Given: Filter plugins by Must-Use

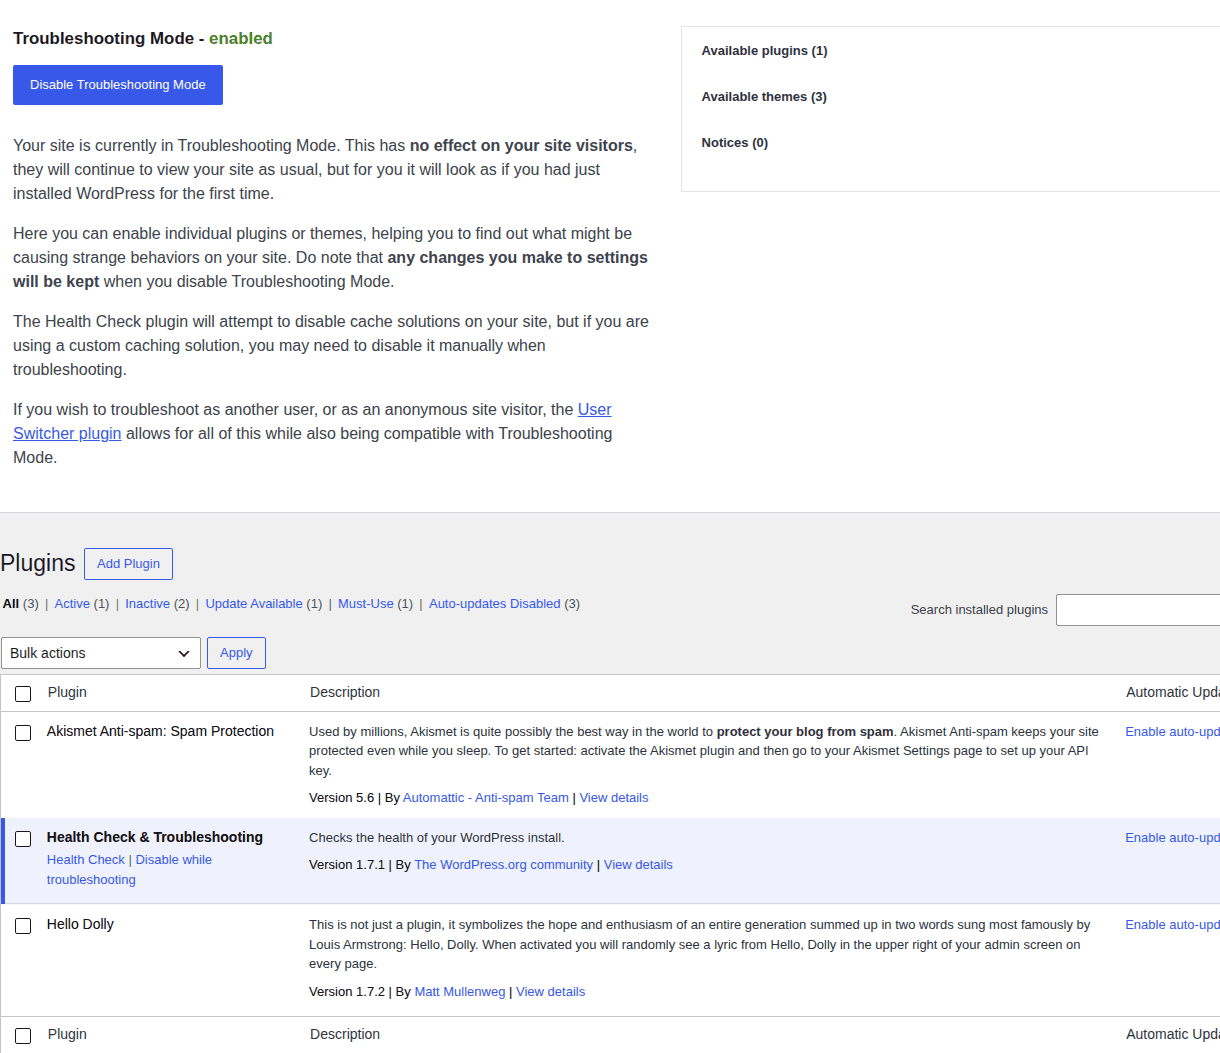Looking at the screenshot, I should [366, 604].
